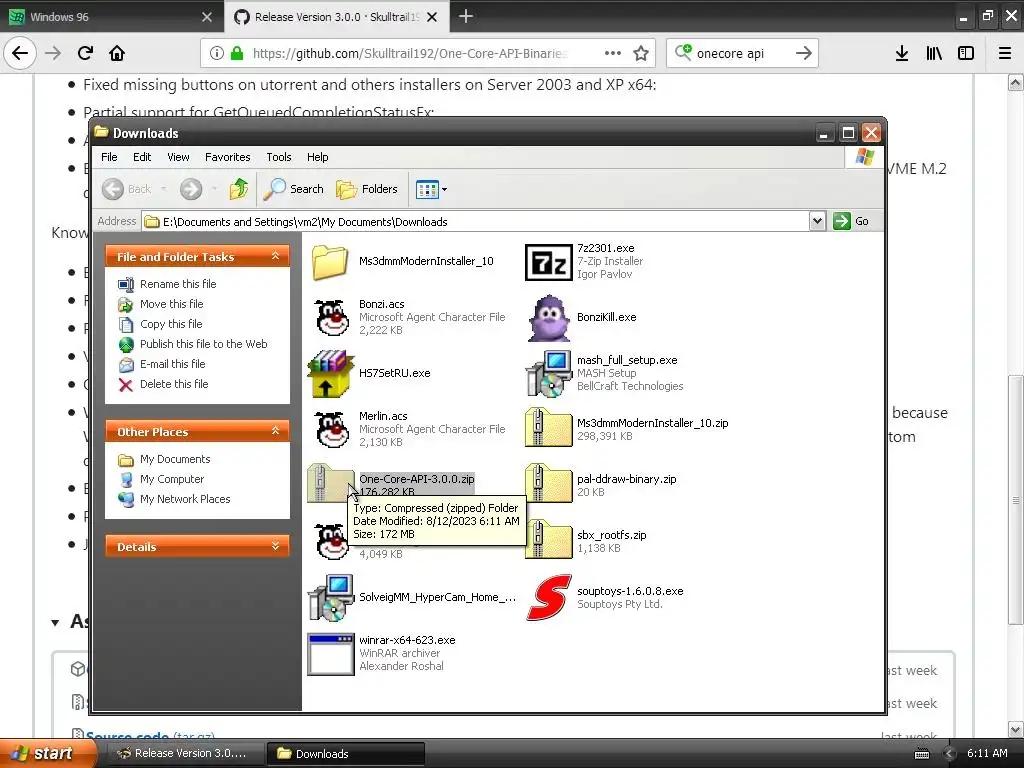Open the browser hamburger menu

tap(1004, 54)
